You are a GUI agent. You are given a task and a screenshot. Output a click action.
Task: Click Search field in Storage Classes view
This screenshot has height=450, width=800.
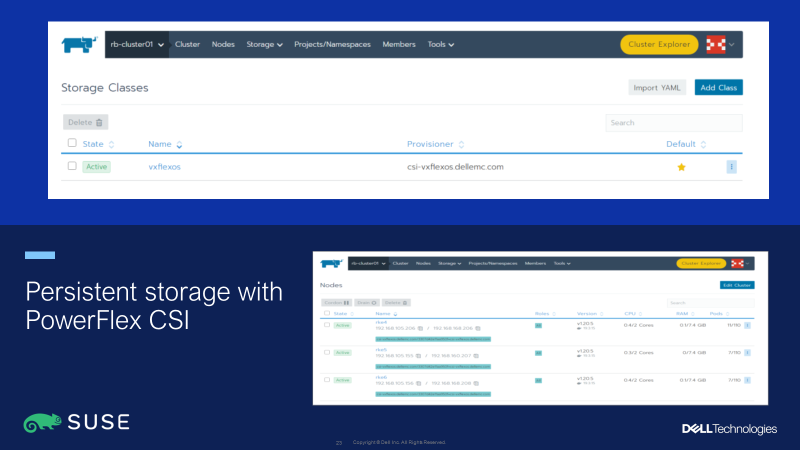tap(673, 123)
